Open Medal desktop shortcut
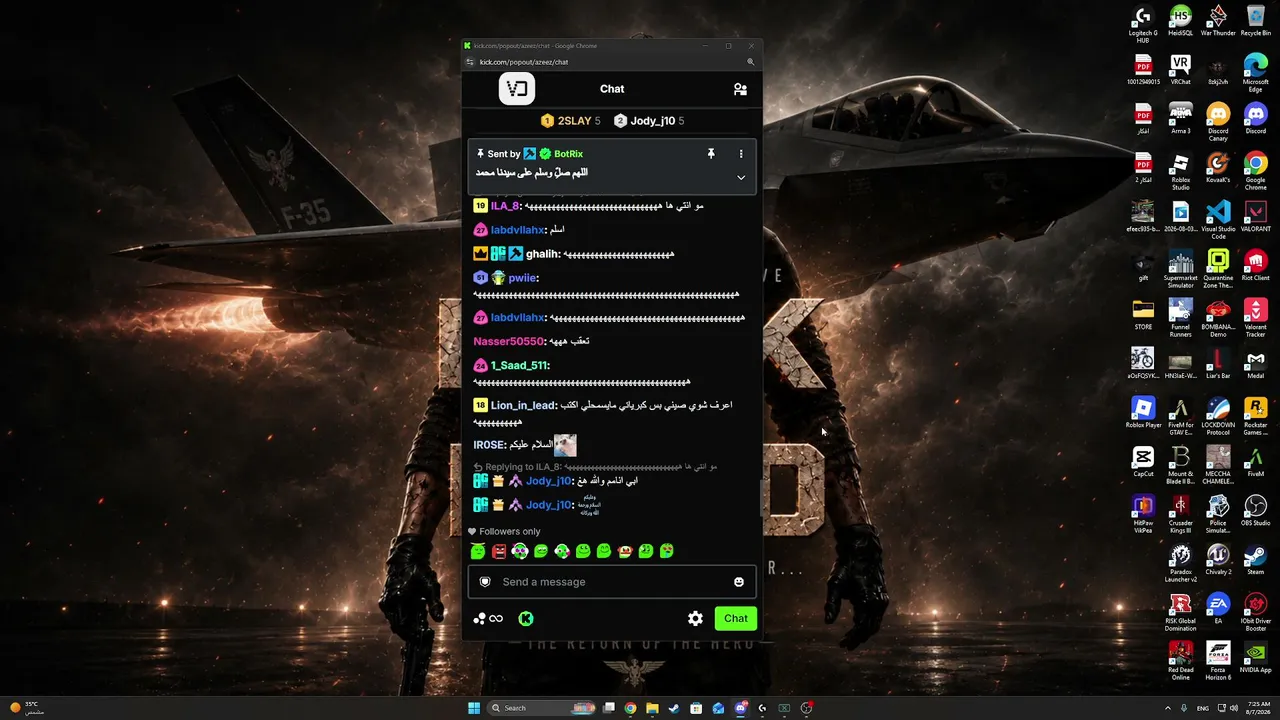The image size is (1280, 720). pyautogui.click(x=1256, y=365)
